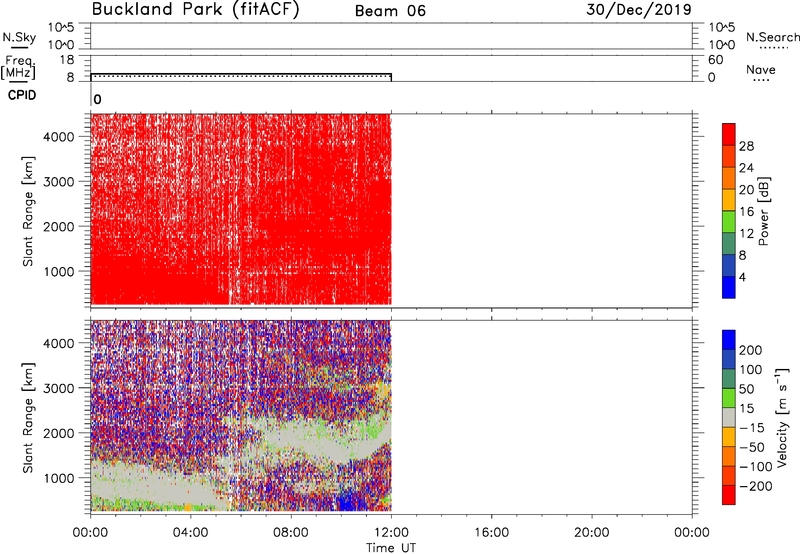Screen dimensions: 800x554
Task: Click the red below −200 velocity swatch
Action: (x=729, y=495)
